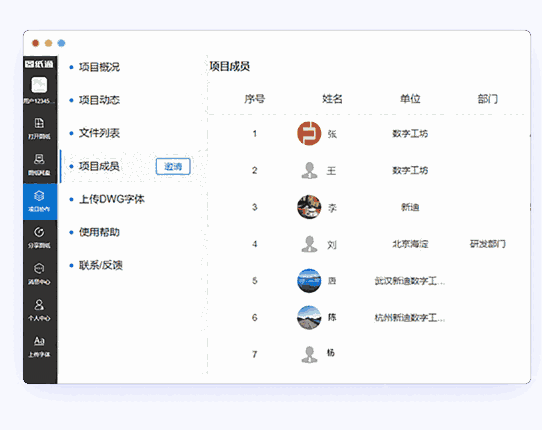Click 刘's grey default avatar
Screen dimensions: 542x430
click(309, 244)
